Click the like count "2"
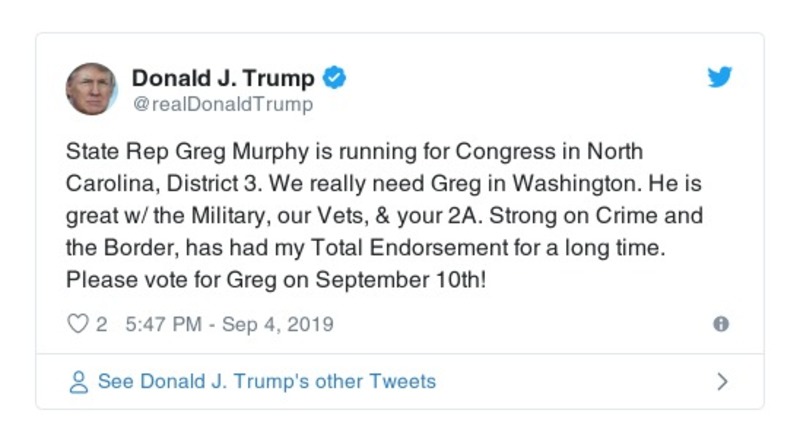The width and height of the screenshot is (800, 445). coord(102,324)
